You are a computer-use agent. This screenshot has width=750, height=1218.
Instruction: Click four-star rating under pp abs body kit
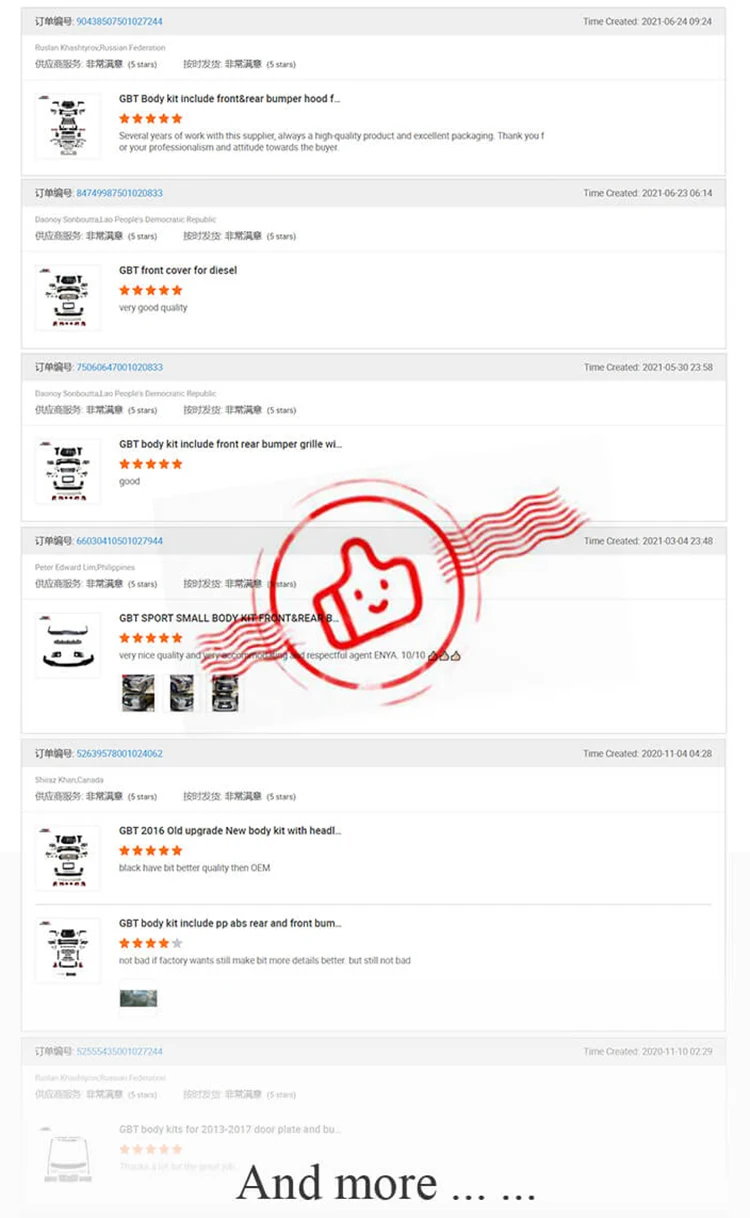151,943
